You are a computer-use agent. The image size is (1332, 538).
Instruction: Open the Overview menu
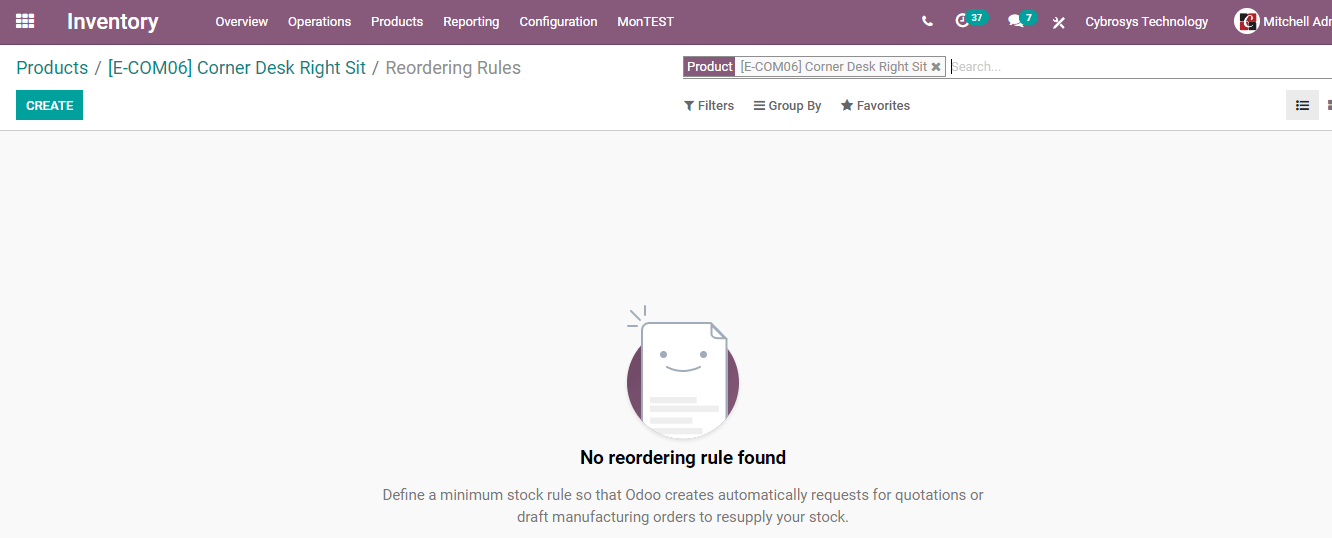(x=242, y=21)
